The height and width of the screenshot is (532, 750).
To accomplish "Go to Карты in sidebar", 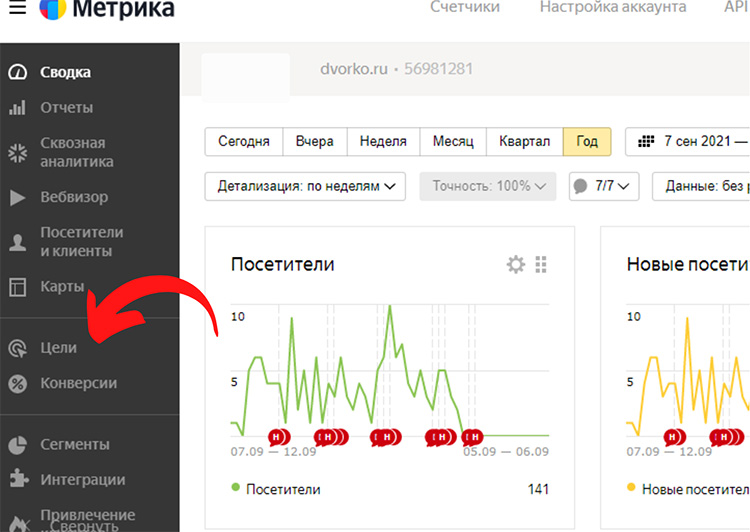I will 62,287.
